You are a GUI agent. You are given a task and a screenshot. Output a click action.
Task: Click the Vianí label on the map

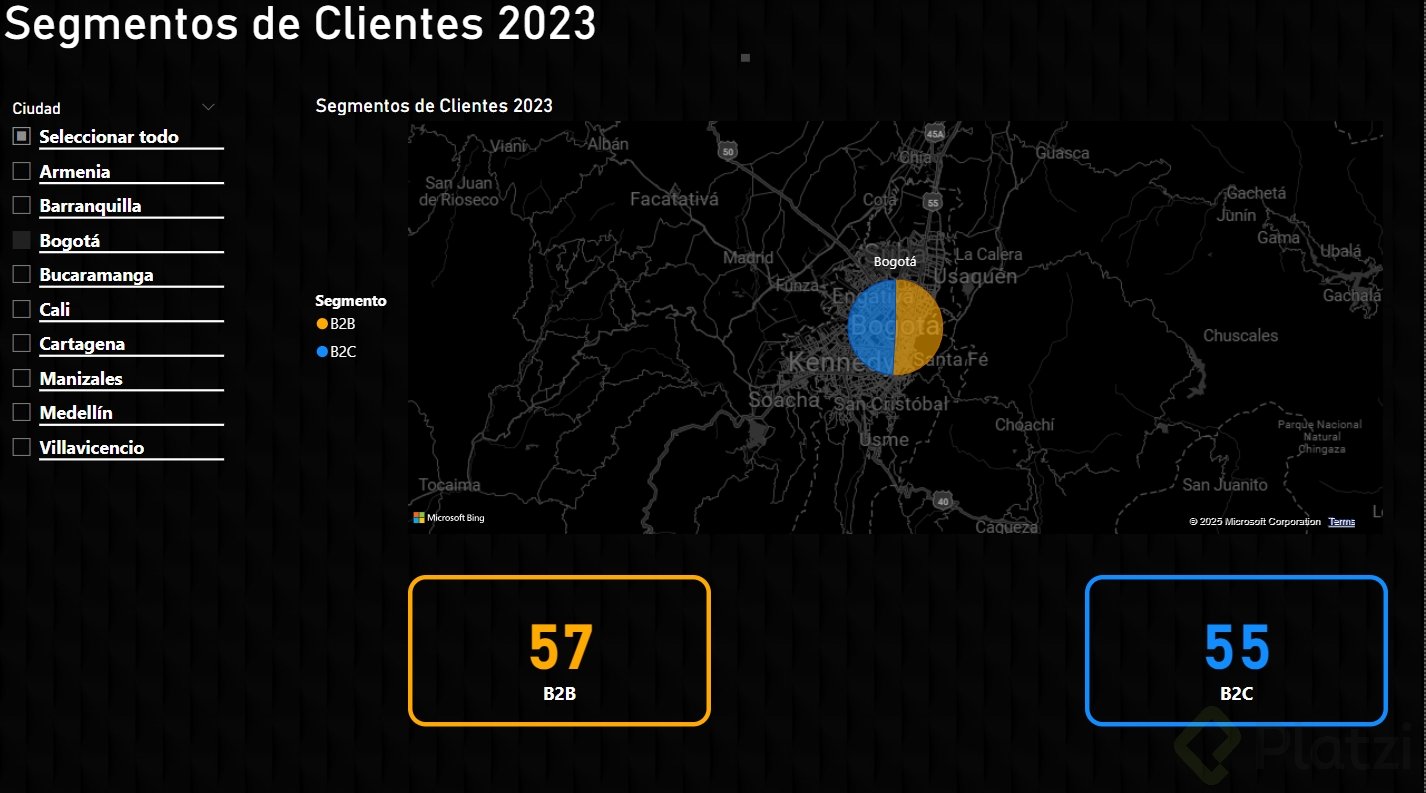click(508, 146)
